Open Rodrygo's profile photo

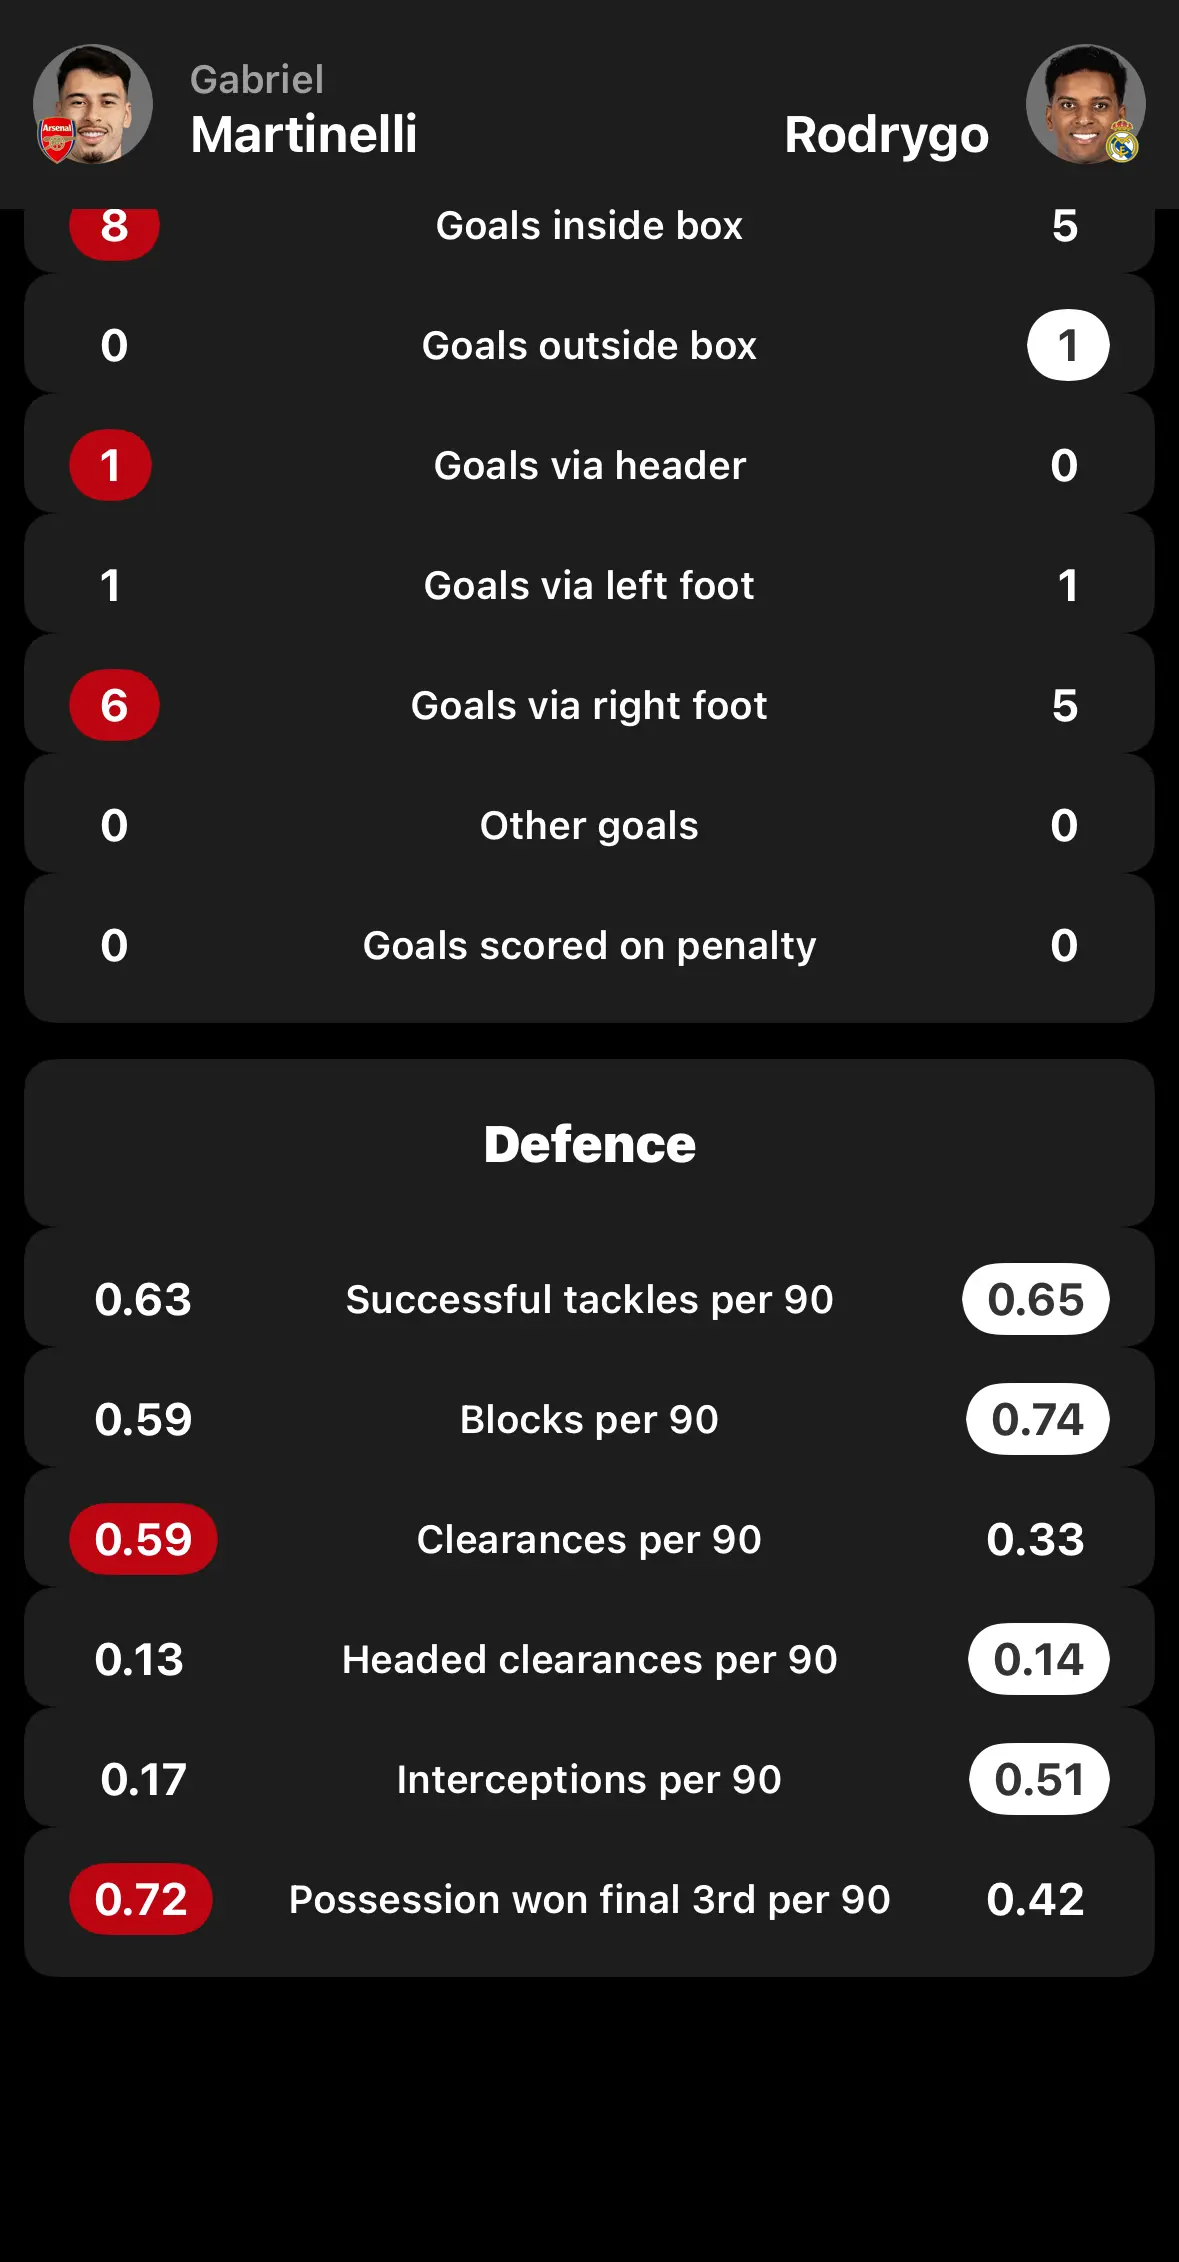point(1086,104)
